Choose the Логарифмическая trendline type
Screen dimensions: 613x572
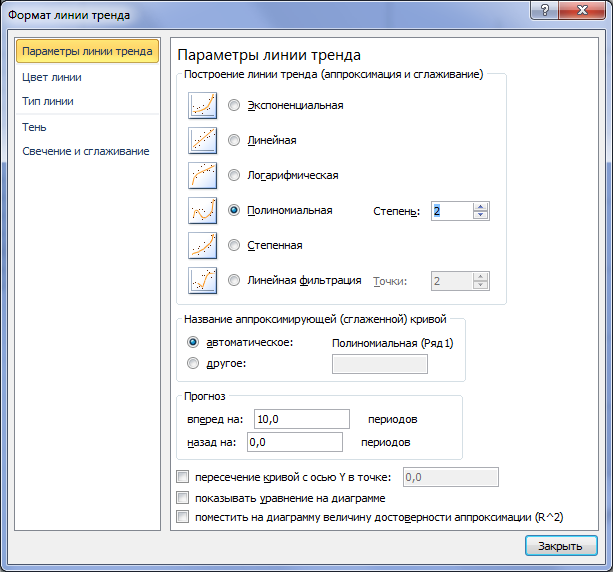[x=234, y=175]
